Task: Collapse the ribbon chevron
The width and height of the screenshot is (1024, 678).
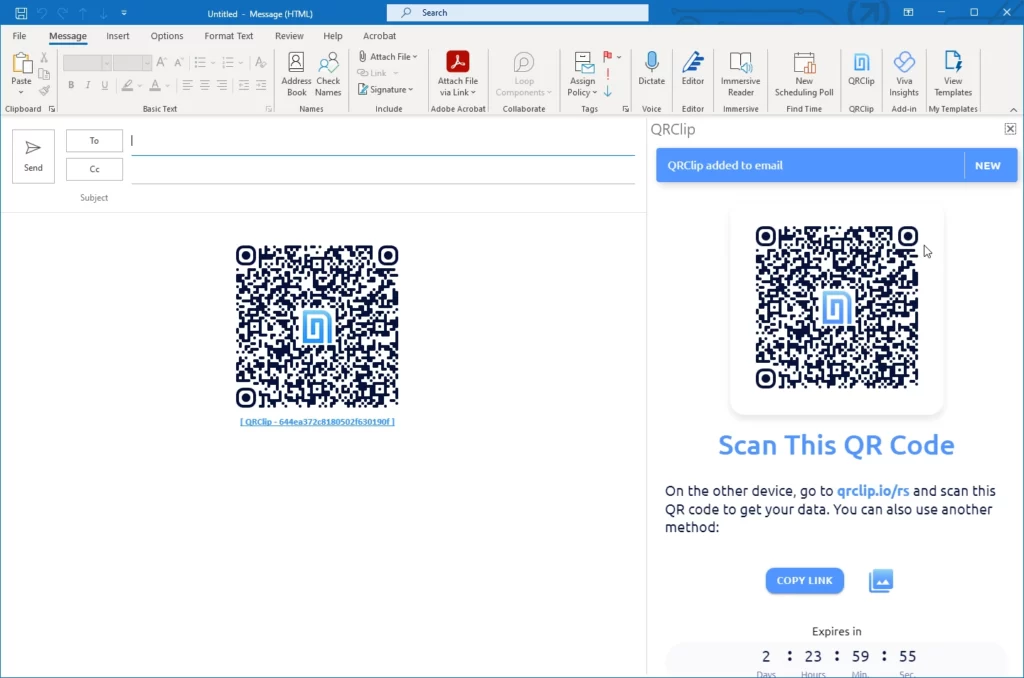Action: point(1013,110)
